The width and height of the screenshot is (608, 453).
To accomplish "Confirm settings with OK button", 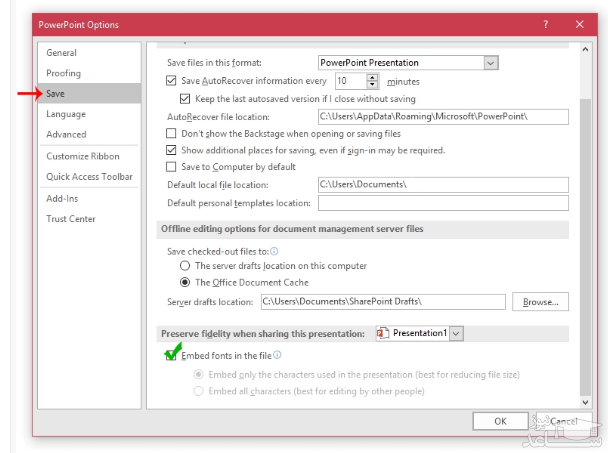I will [500, 421].
